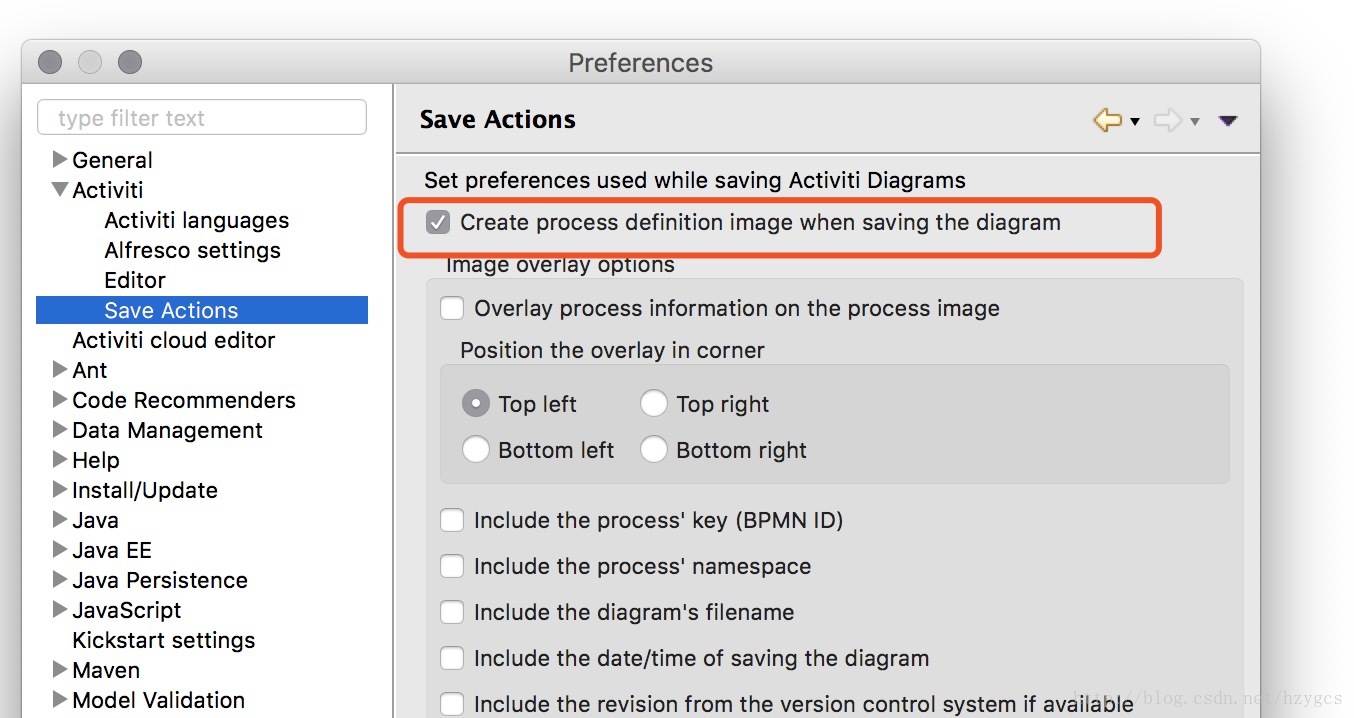This screenshot has width=1354, height=718.
Task: Select the Activiti label in tree
Action: tap(108, 190)
